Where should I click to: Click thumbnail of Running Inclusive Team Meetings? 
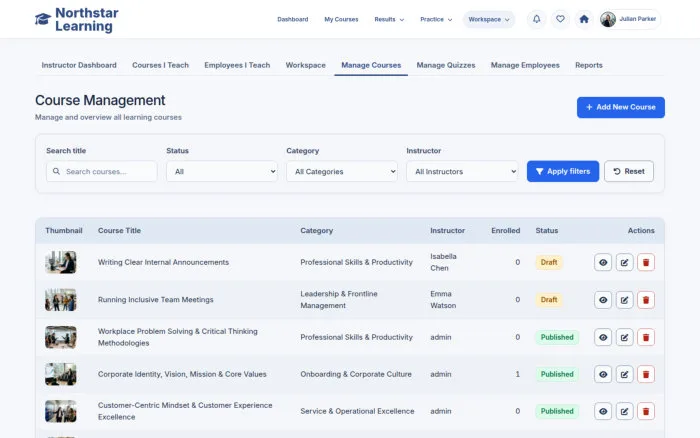[x=61, y=300]
